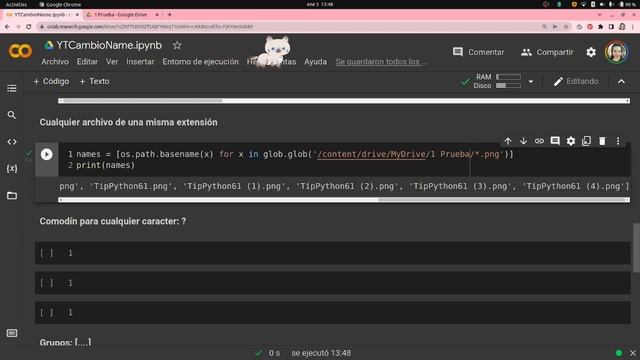This screenshot has width=640, height=360.
Task: Bookmark this page with star icon
Action: point(566,27)
